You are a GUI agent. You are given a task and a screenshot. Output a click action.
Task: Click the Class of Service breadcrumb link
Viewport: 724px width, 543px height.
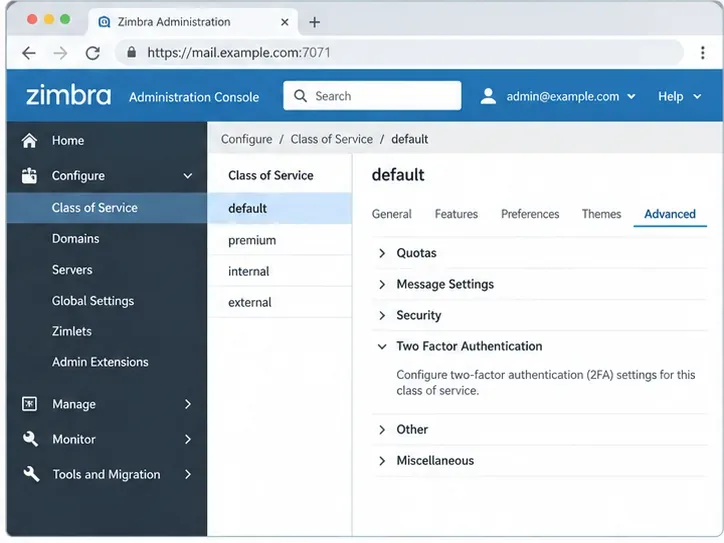[332, 139]
